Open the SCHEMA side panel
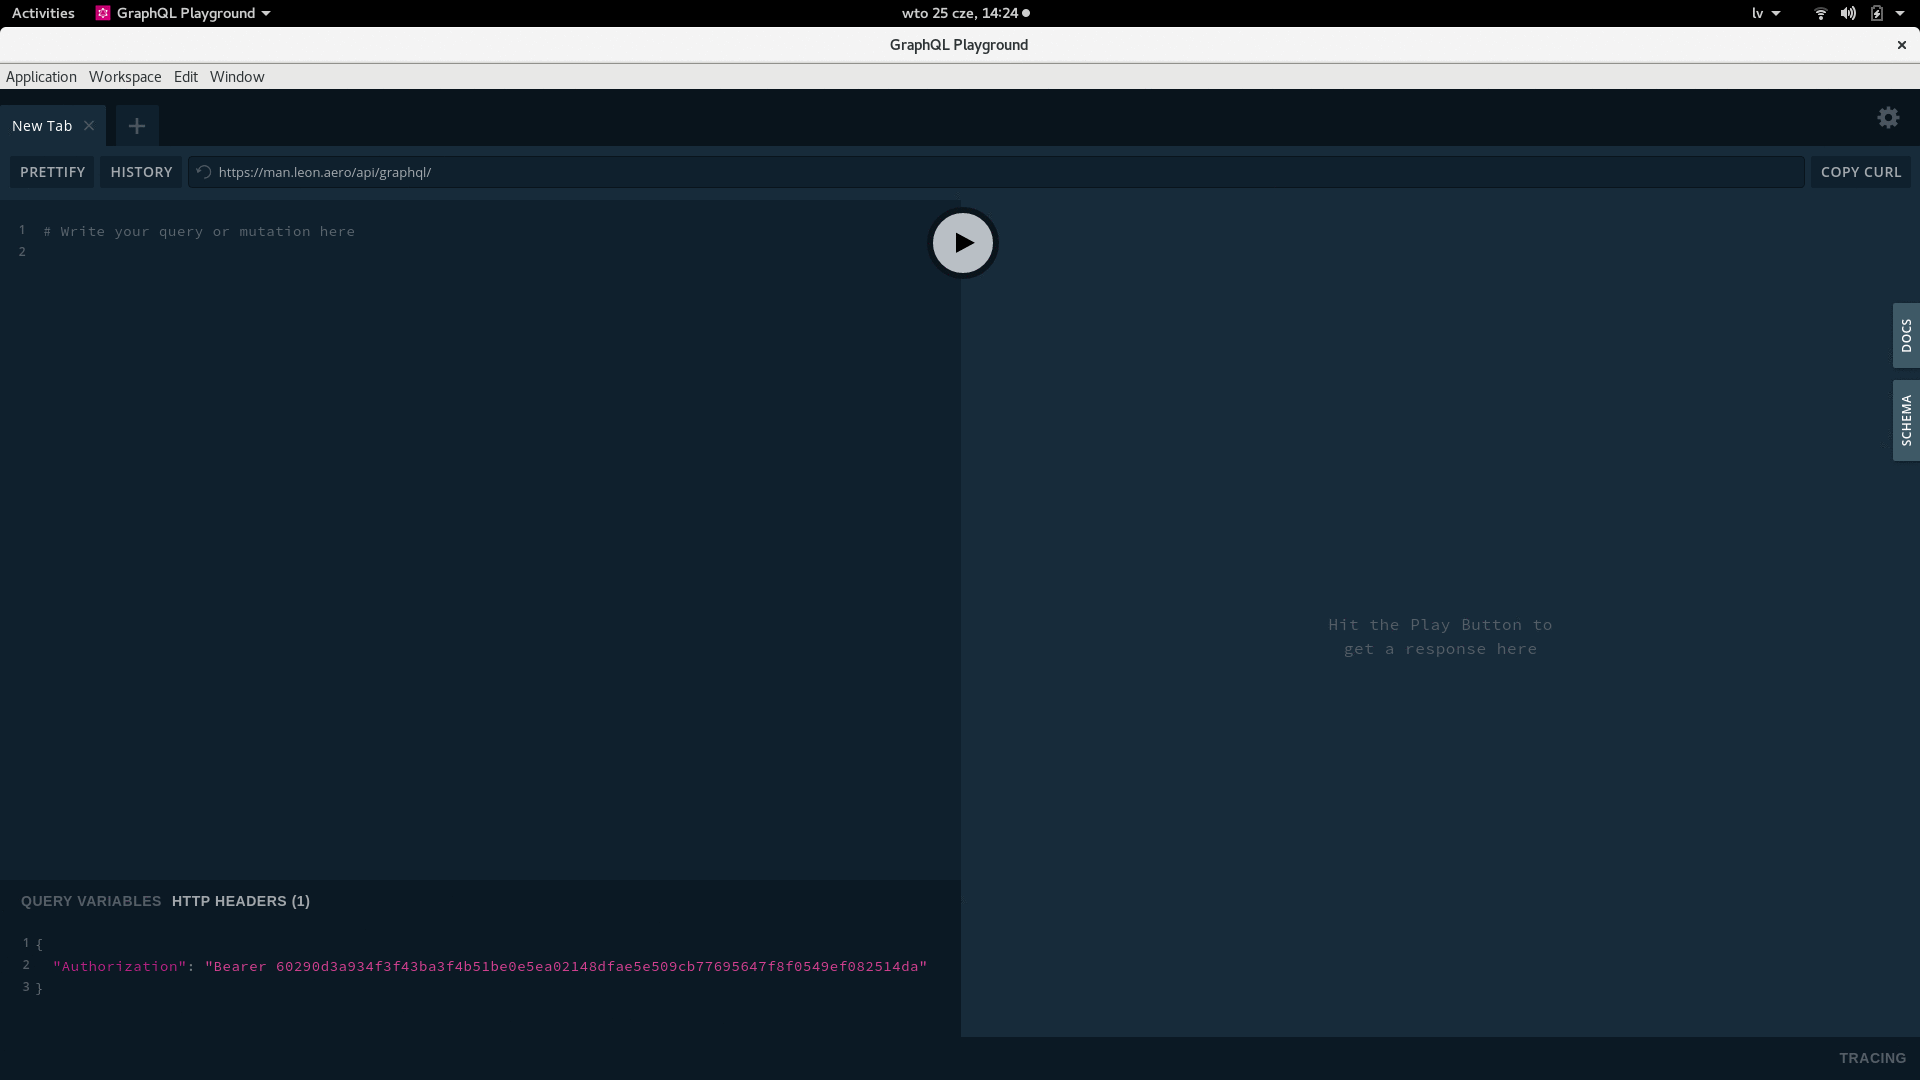This screenshot has width=1920, height=1080. click(x=1906, y=420)
